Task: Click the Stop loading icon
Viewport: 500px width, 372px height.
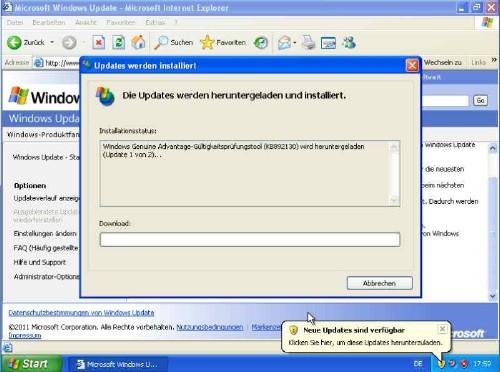Action: (99, 43)
